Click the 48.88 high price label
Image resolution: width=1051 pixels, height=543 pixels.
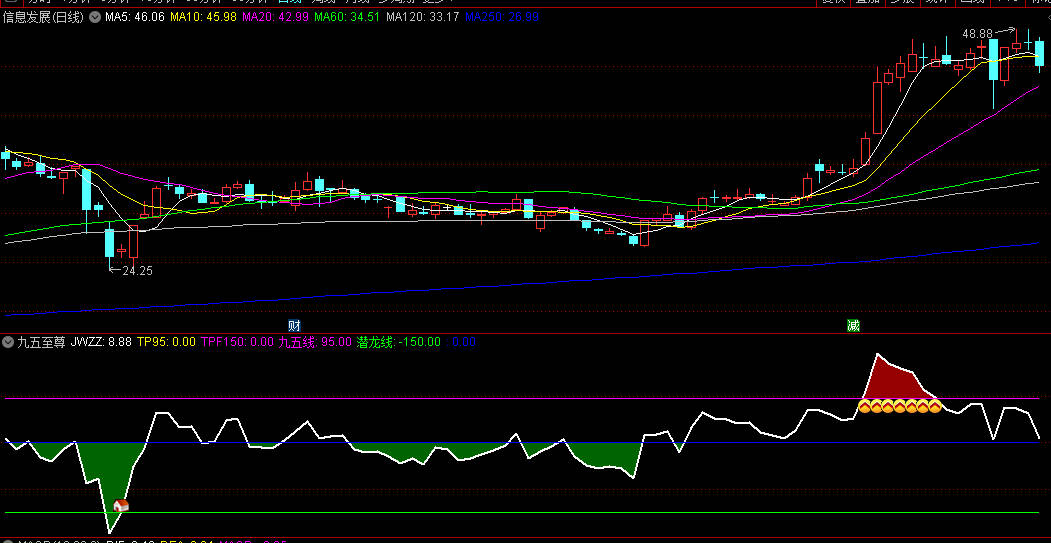(x=977, y=33)
